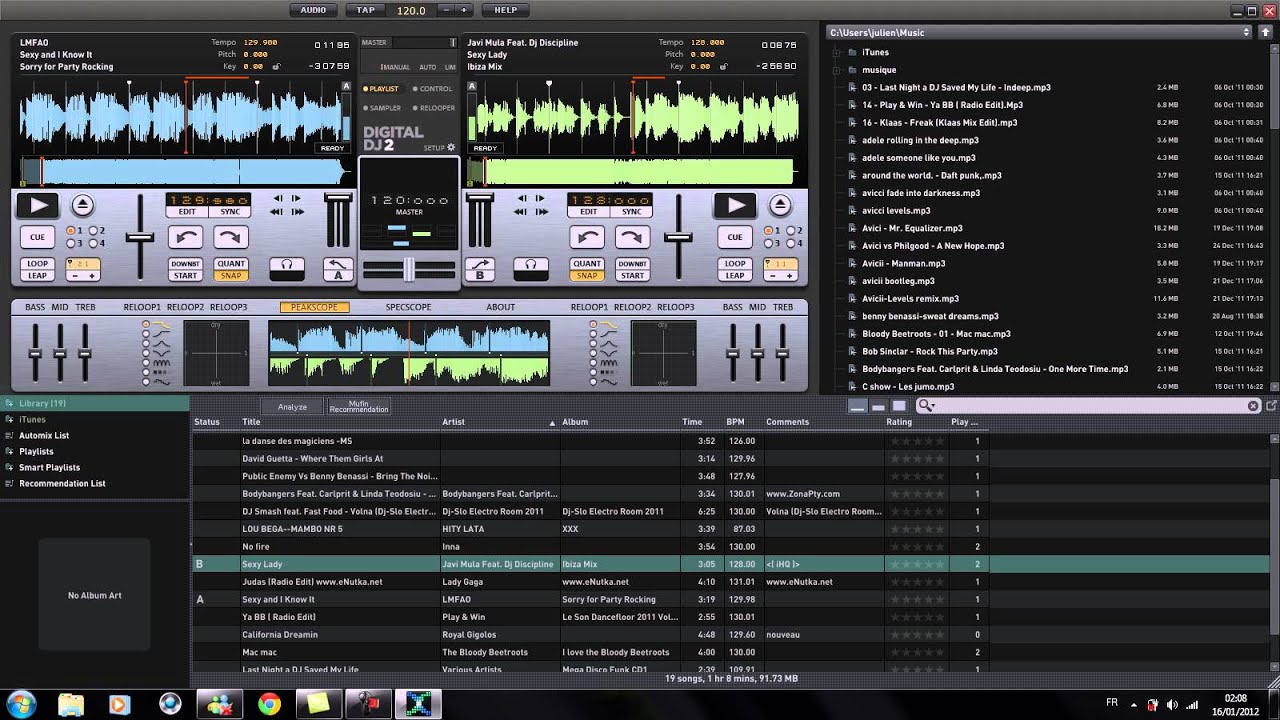Switch to the largest view size icon

pyautogui.click(x=899, y=406)
